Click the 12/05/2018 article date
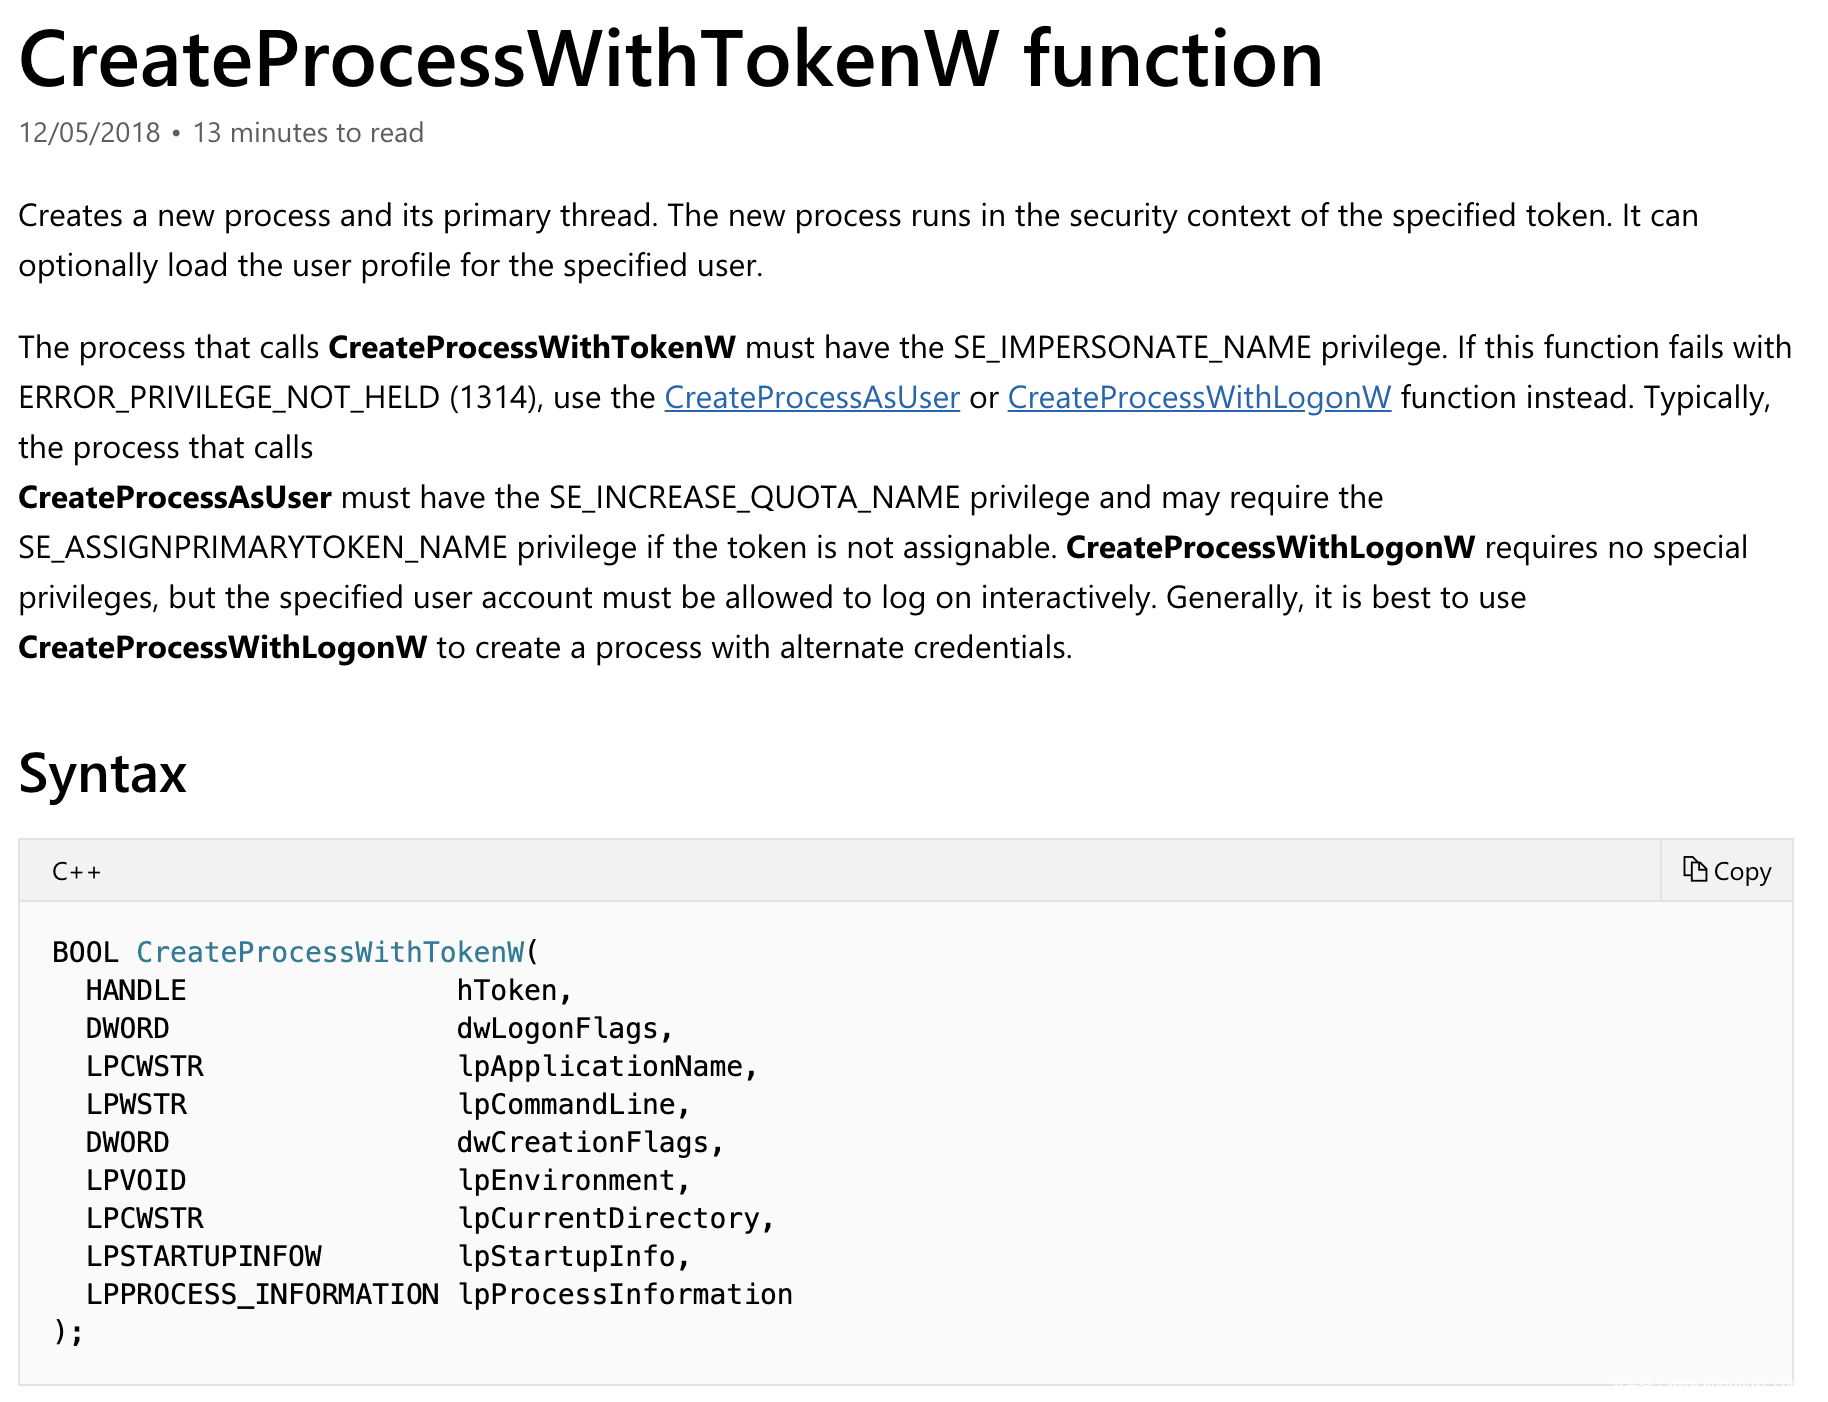 pos(89,133)
